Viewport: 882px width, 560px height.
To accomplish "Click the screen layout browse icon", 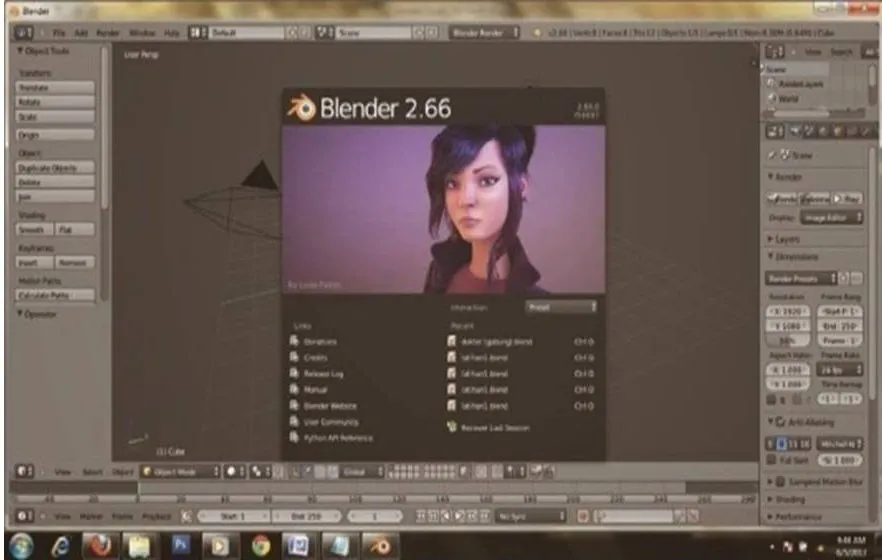I will point(197,33).
